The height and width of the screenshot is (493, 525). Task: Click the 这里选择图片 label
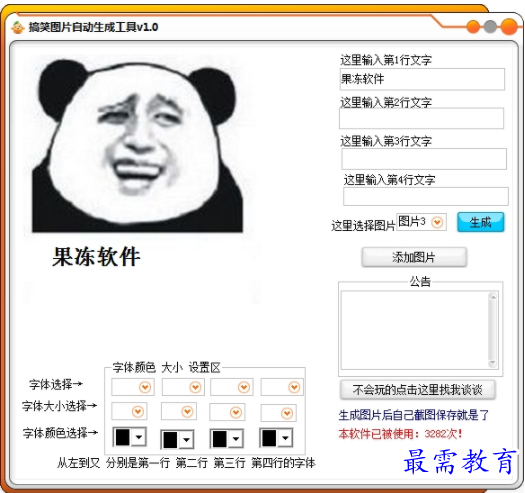pos(363,225)
